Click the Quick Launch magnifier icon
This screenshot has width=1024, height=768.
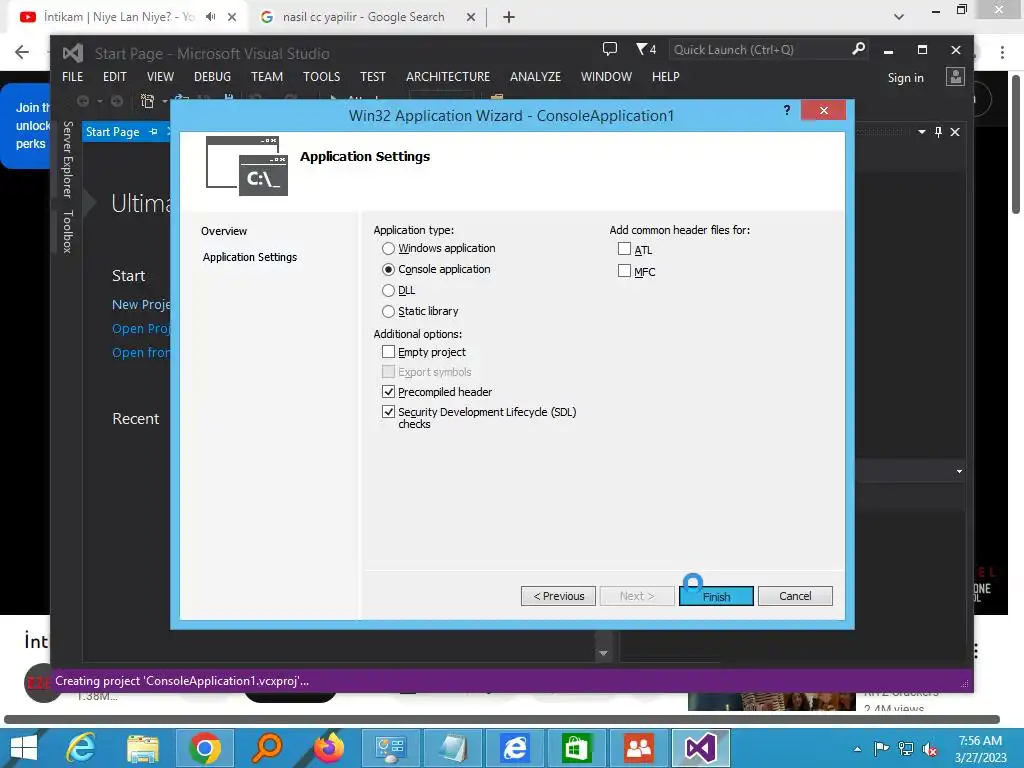(x=859, y=49)
